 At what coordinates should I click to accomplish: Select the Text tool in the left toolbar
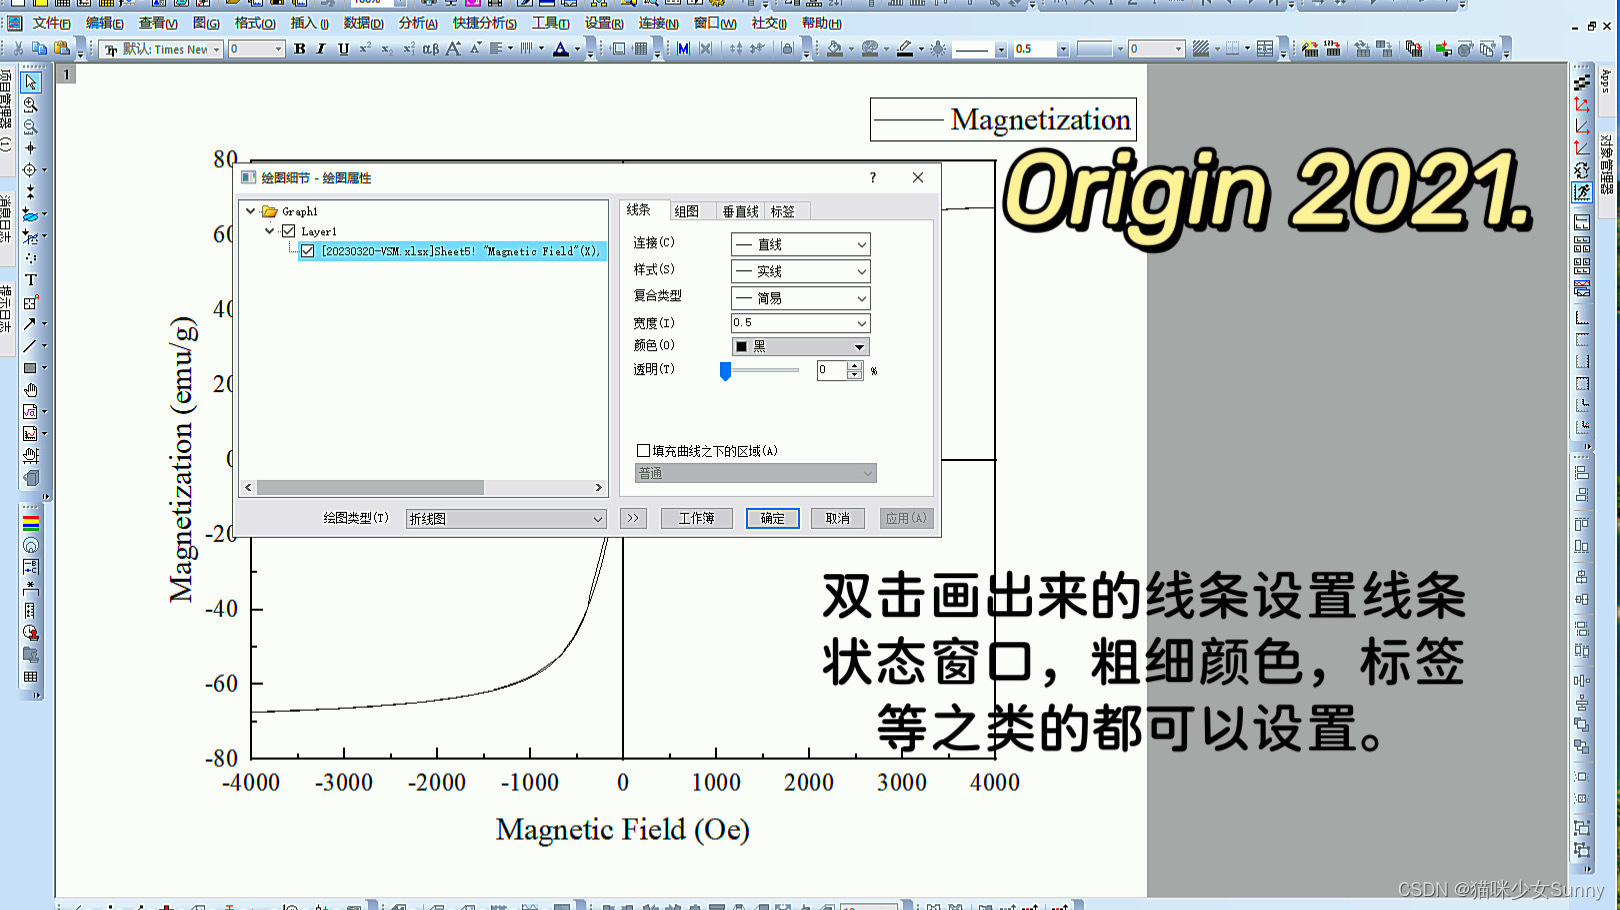(31, 279)
